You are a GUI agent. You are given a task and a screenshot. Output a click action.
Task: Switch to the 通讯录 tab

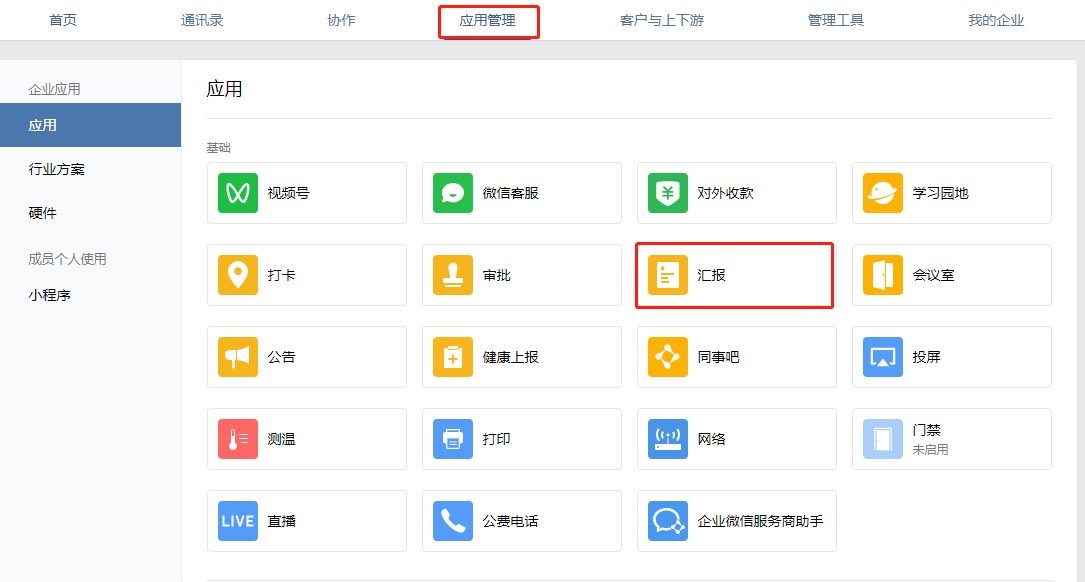pyautogui.click(x=202, y=20)
